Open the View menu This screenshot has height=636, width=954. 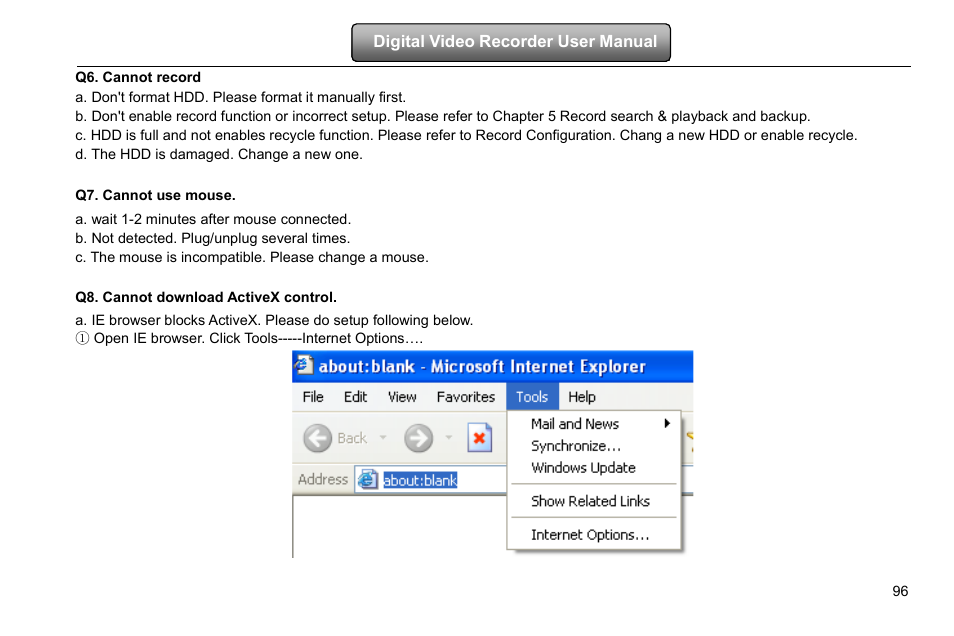[402, 397]
